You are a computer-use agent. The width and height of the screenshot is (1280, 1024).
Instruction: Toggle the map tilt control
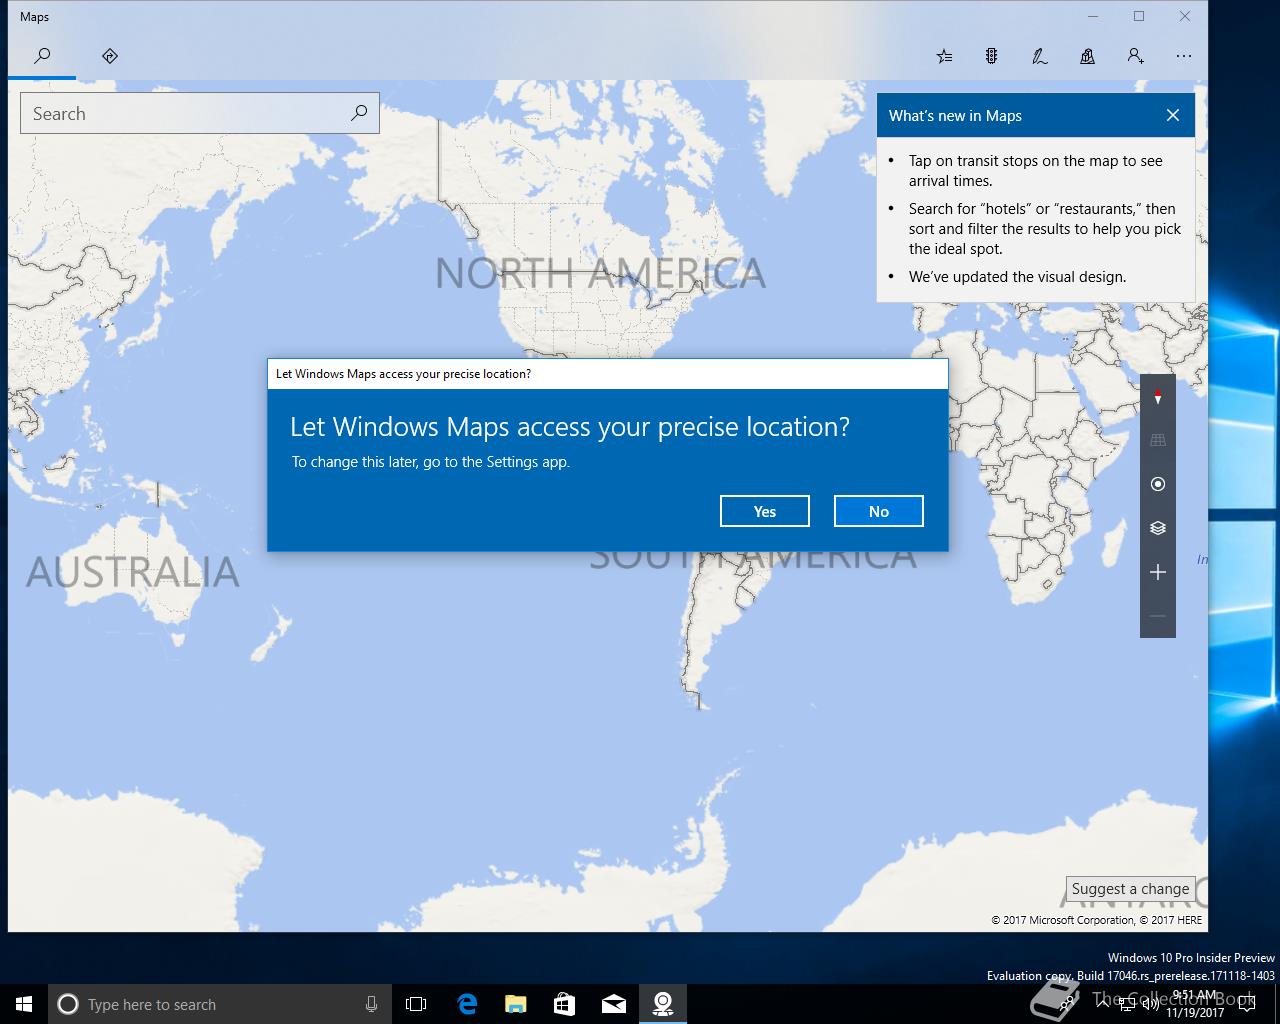pos(1158,440)
